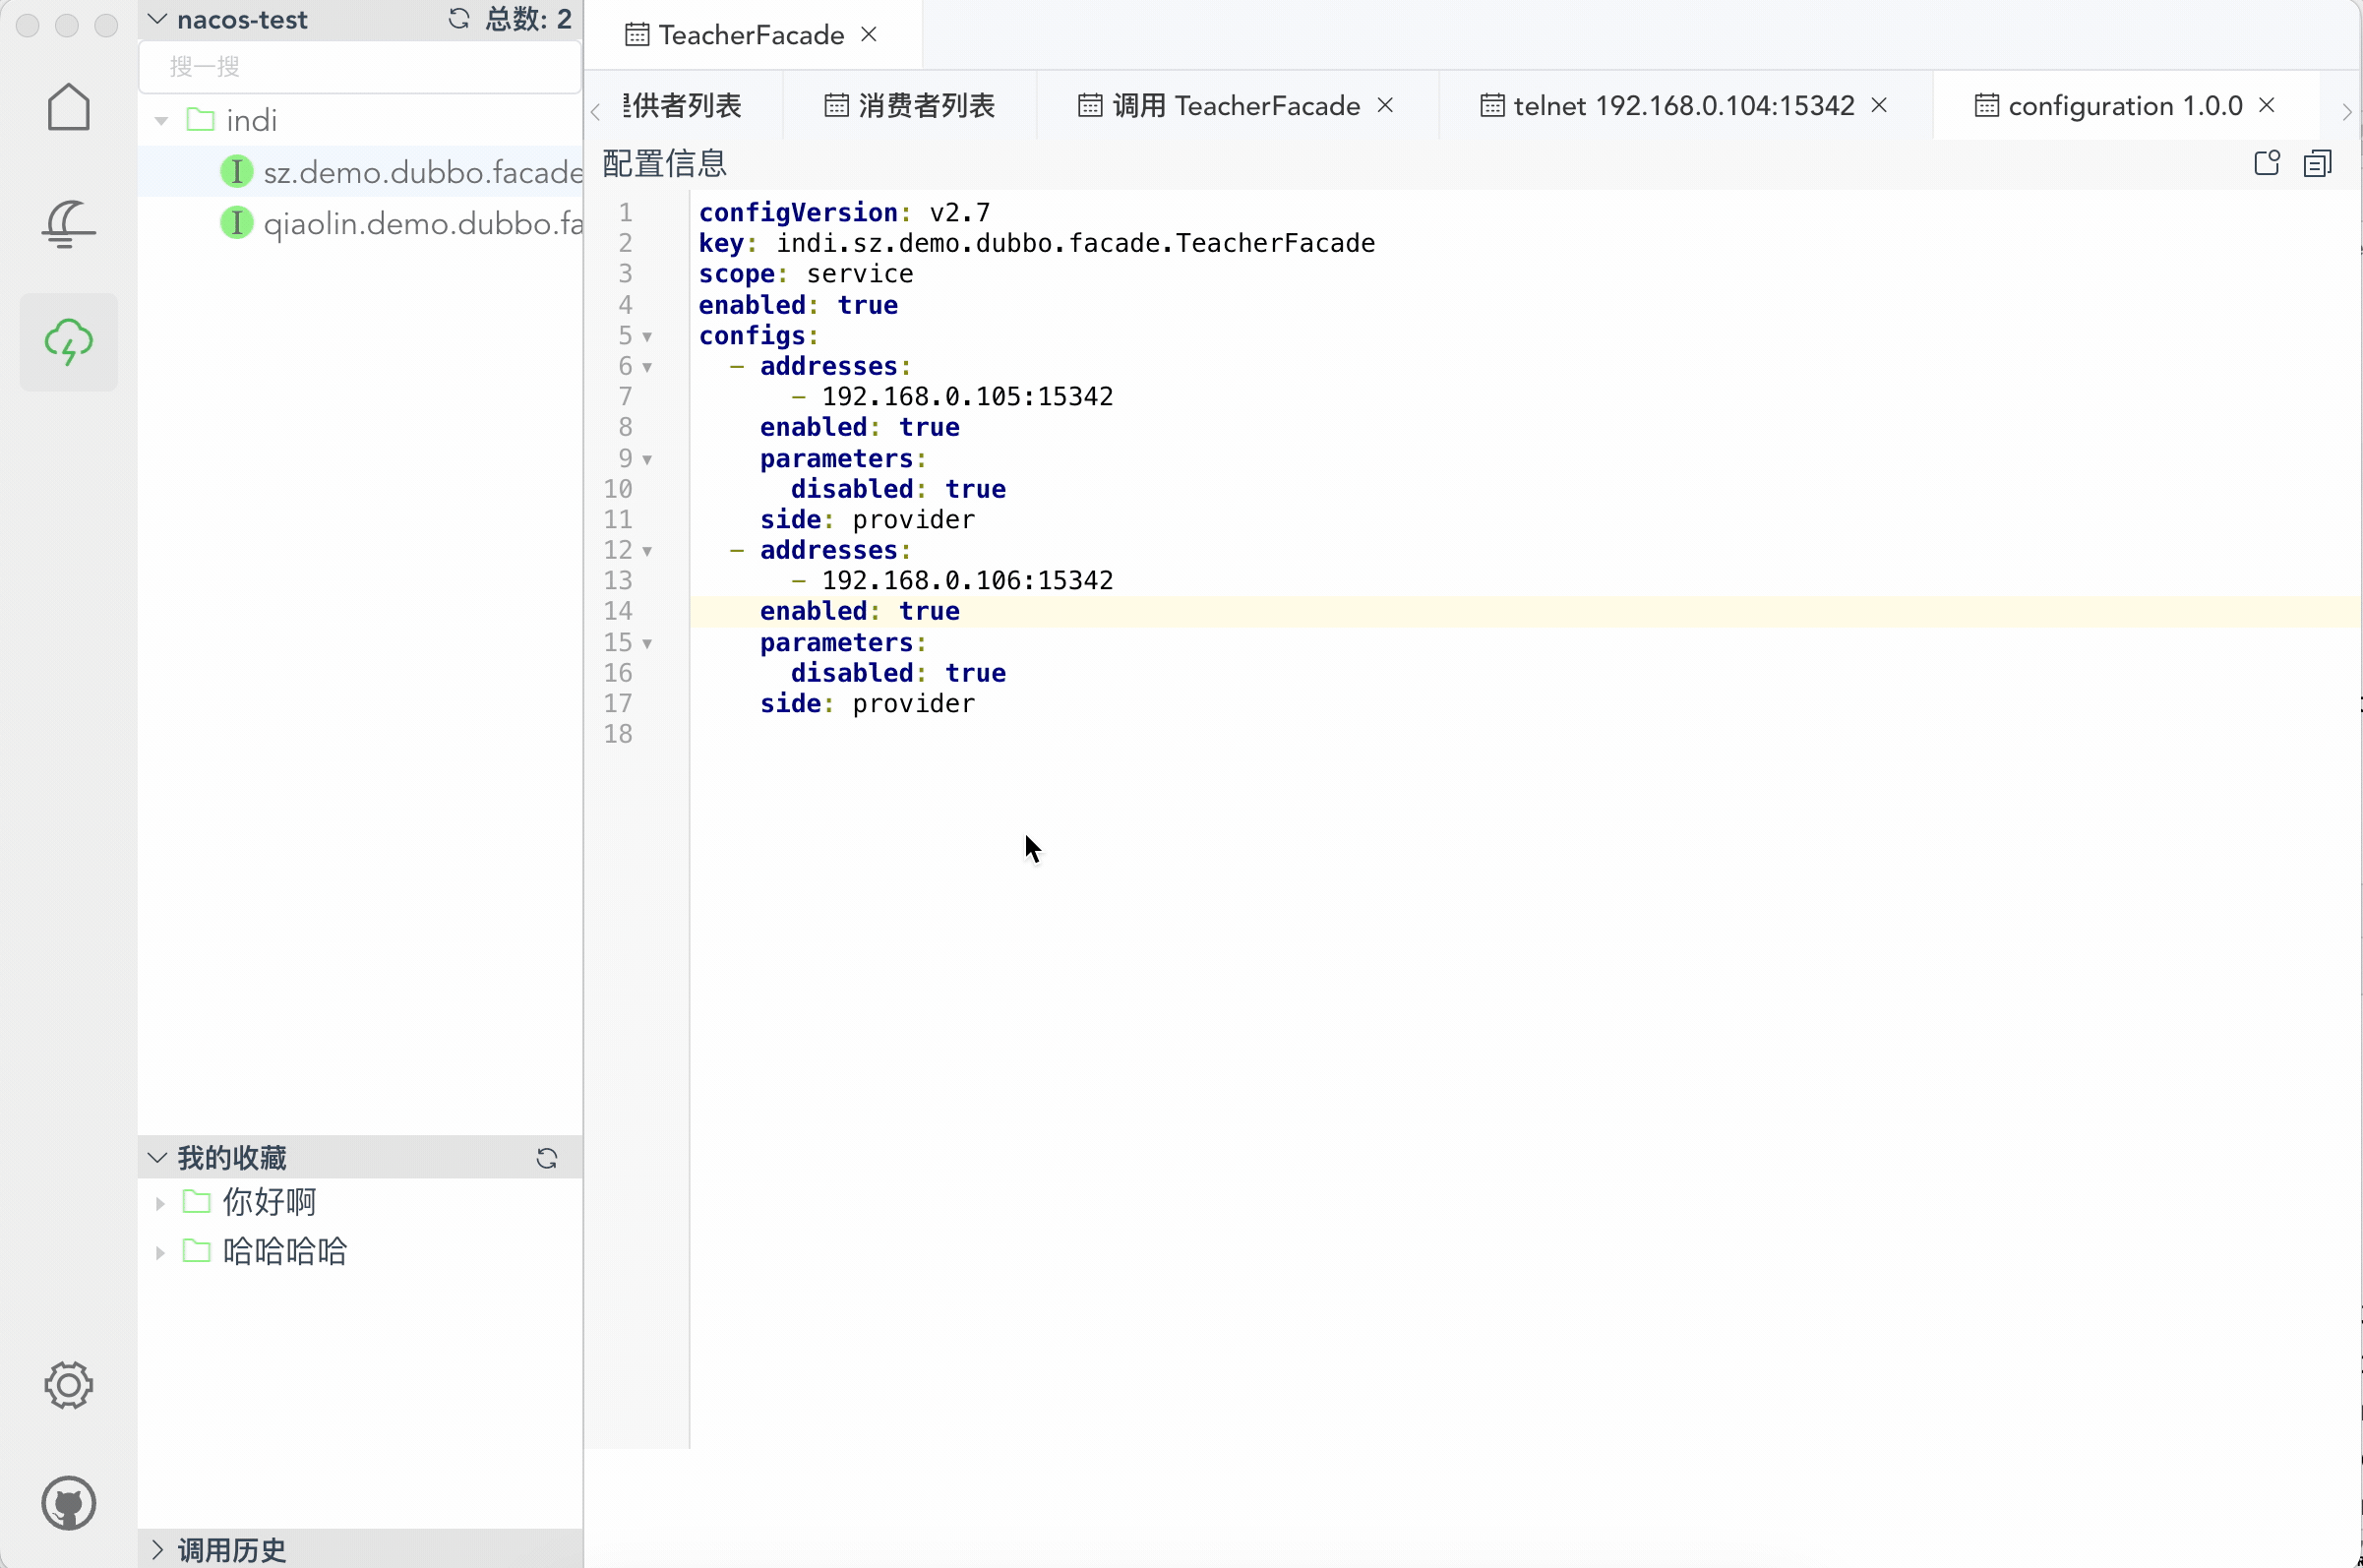Fold the configs block at line 5
The width and height of the screenshot is (2363, 1568).
(647, 337)
